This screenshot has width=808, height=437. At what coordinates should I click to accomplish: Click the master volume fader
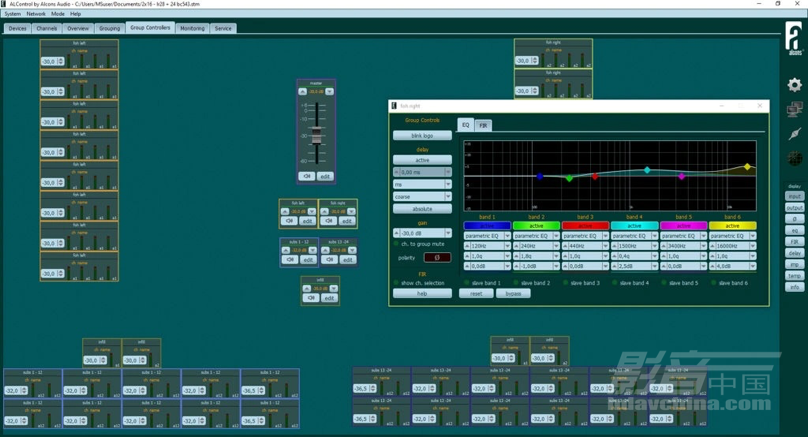[x=317, y=134]
